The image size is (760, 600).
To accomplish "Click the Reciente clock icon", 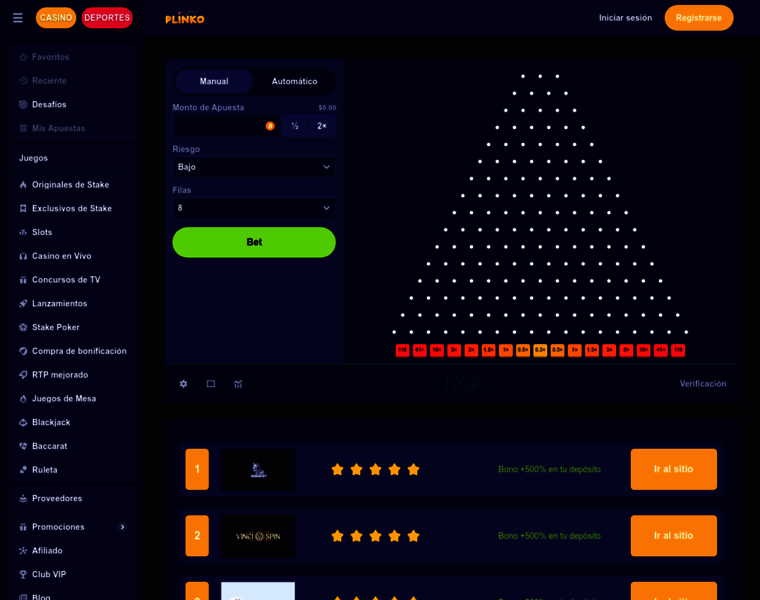I will [x=23, y=81].
